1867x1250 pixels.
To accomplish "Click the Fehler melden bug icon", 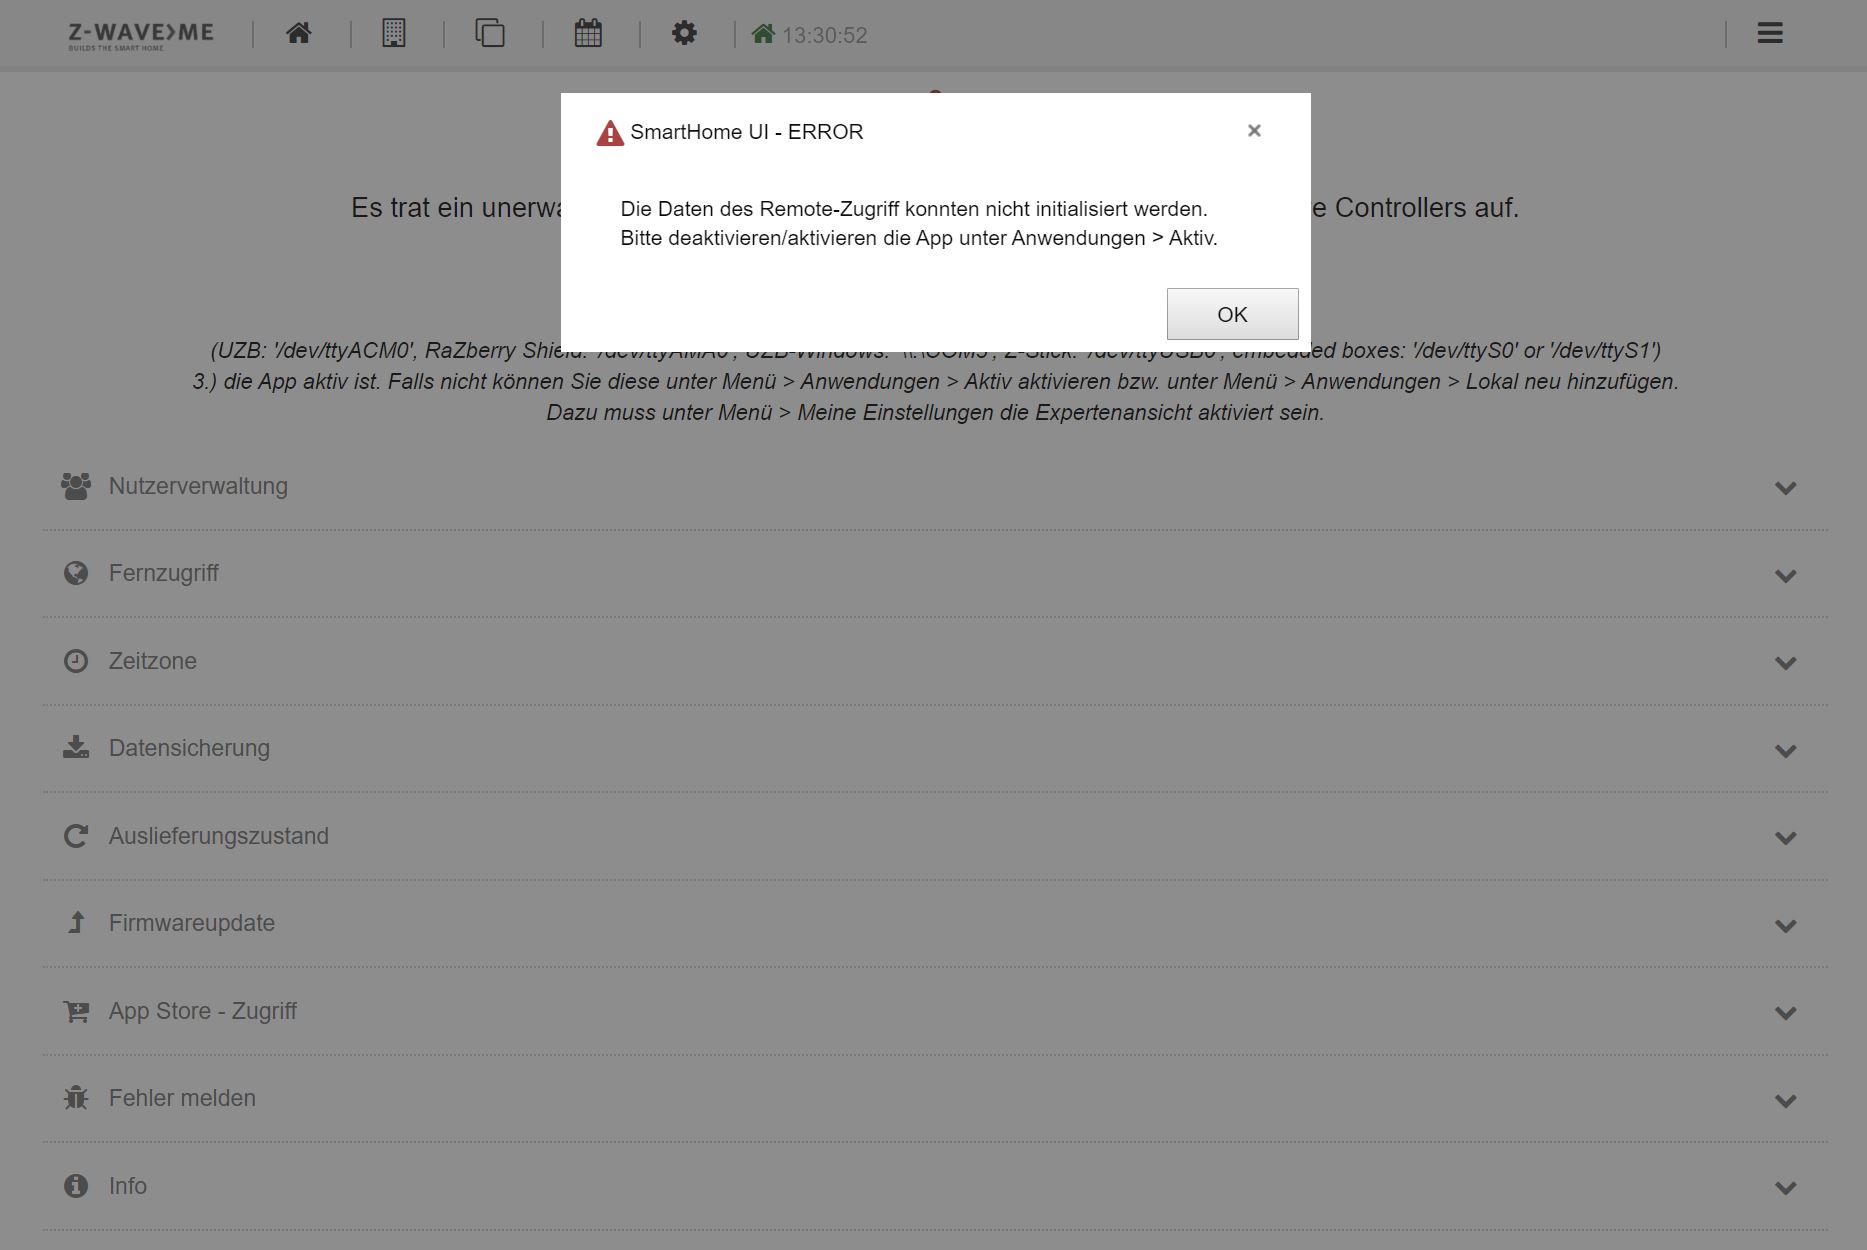I will tap(76, 1098).
